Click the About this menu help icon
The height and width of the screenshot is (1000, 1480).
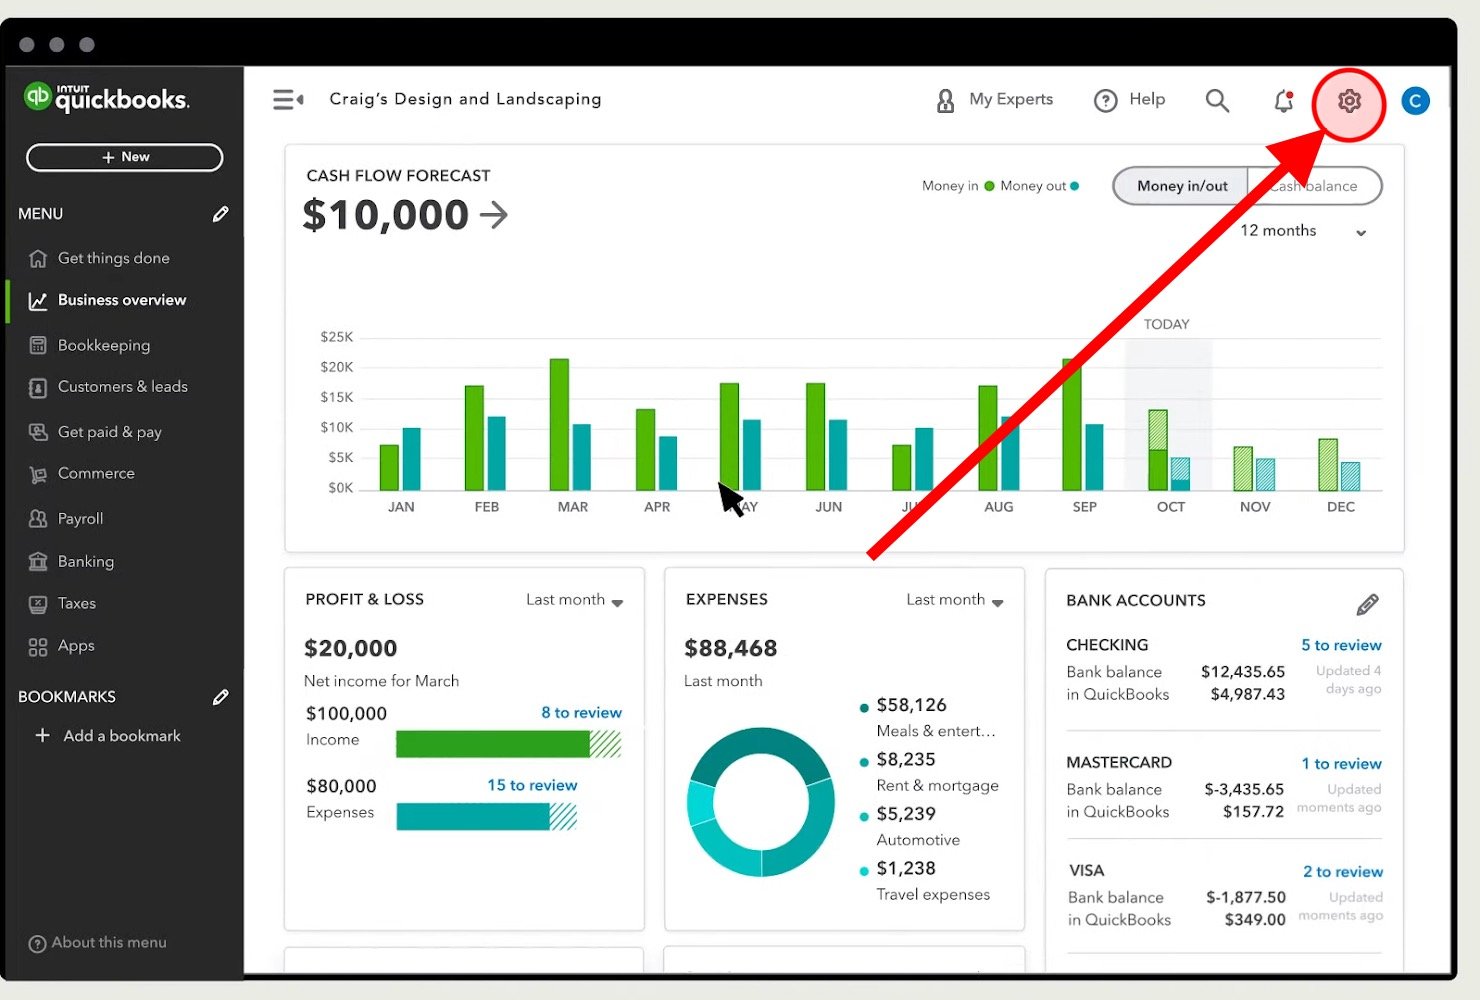37,944
